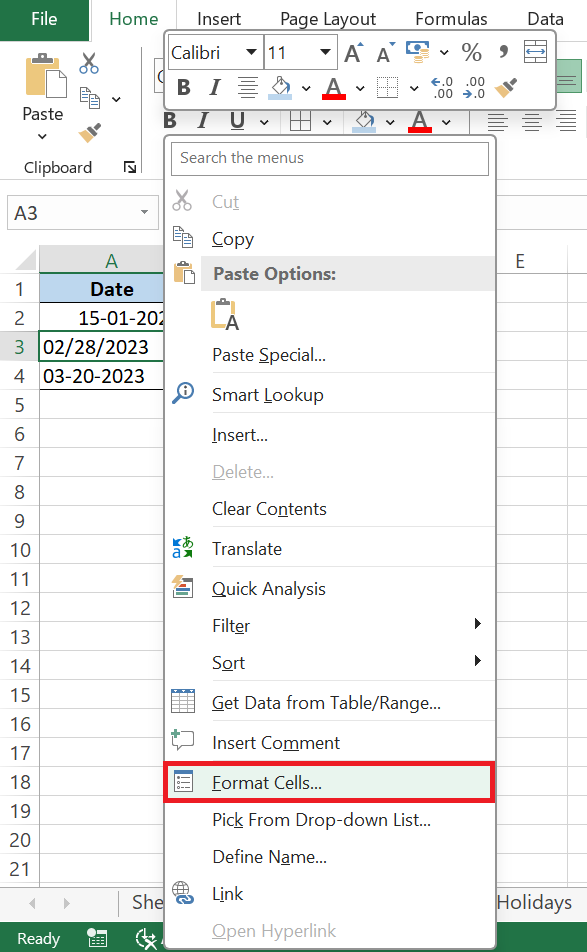This screenshot has height=952, width=587.
Task: Select Clear Contents menu item
Action: (x=330, y=509)
